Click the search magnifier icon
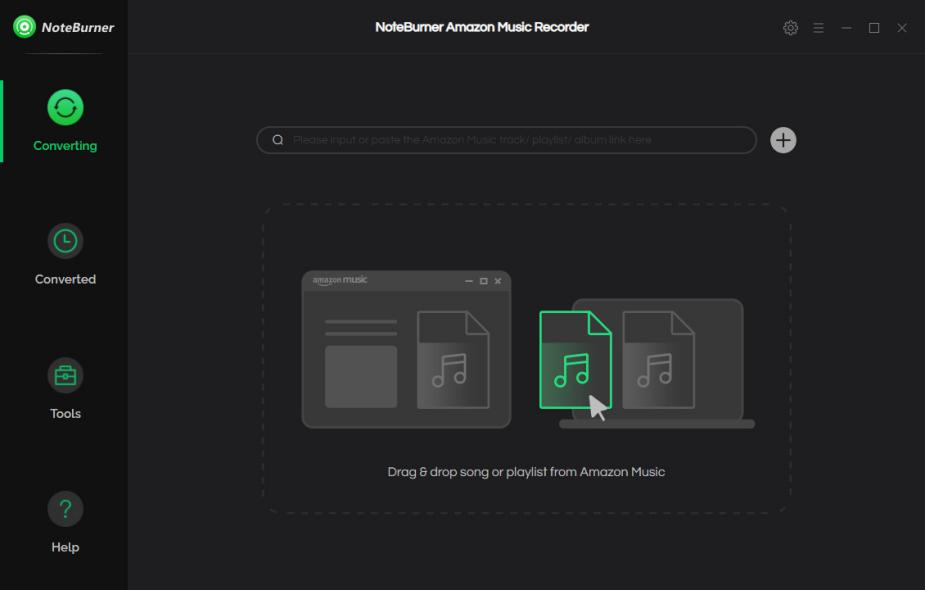This screenshot has width=925, height=590. [278, 140]
